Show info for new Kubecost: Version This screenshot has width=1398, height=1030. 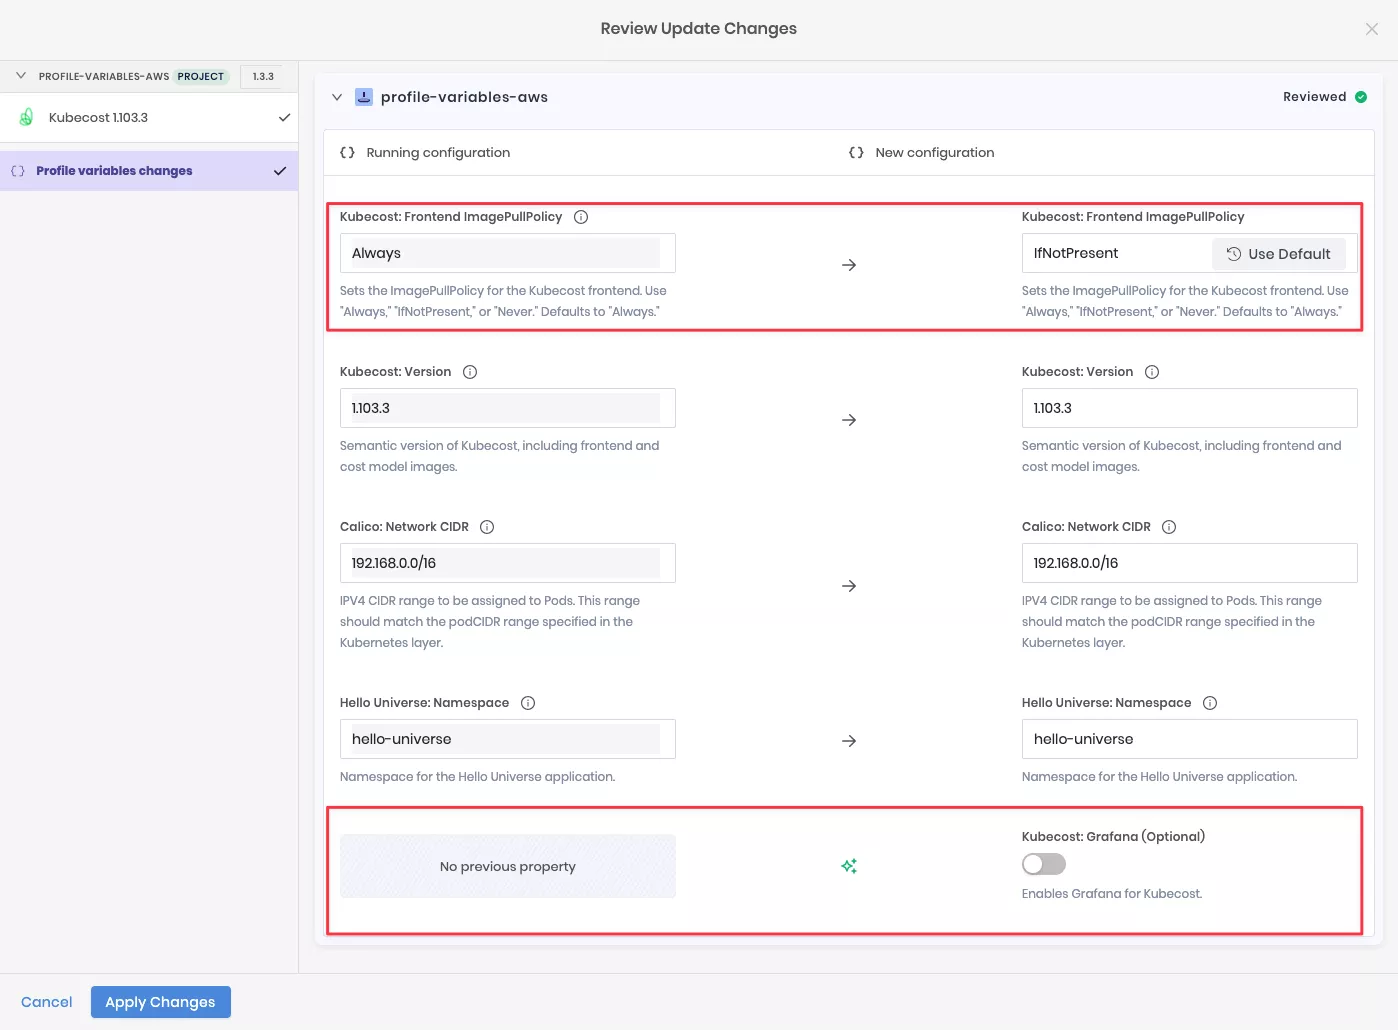(1152, 372)
